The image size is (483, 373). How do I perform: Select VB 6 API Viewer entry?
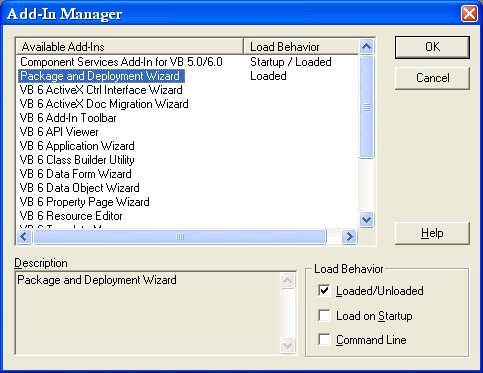click(59, 132)
